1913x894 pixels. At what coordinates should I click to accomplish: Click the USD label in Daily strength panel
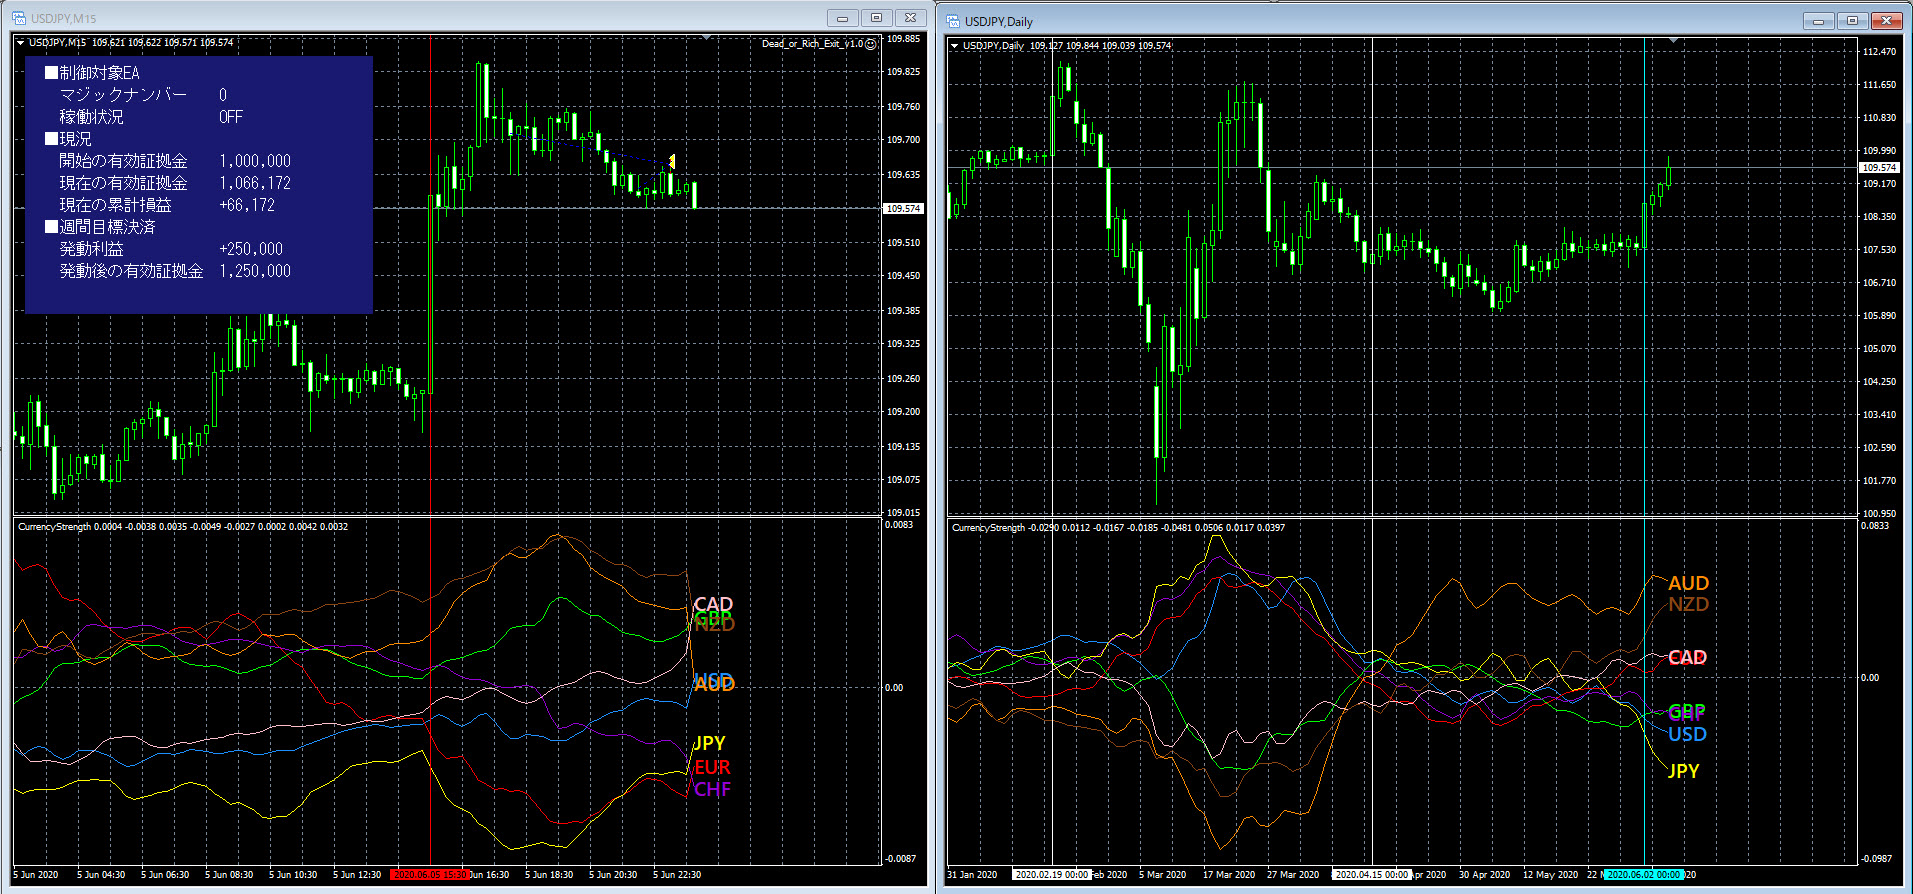(x=1687, y=734)
